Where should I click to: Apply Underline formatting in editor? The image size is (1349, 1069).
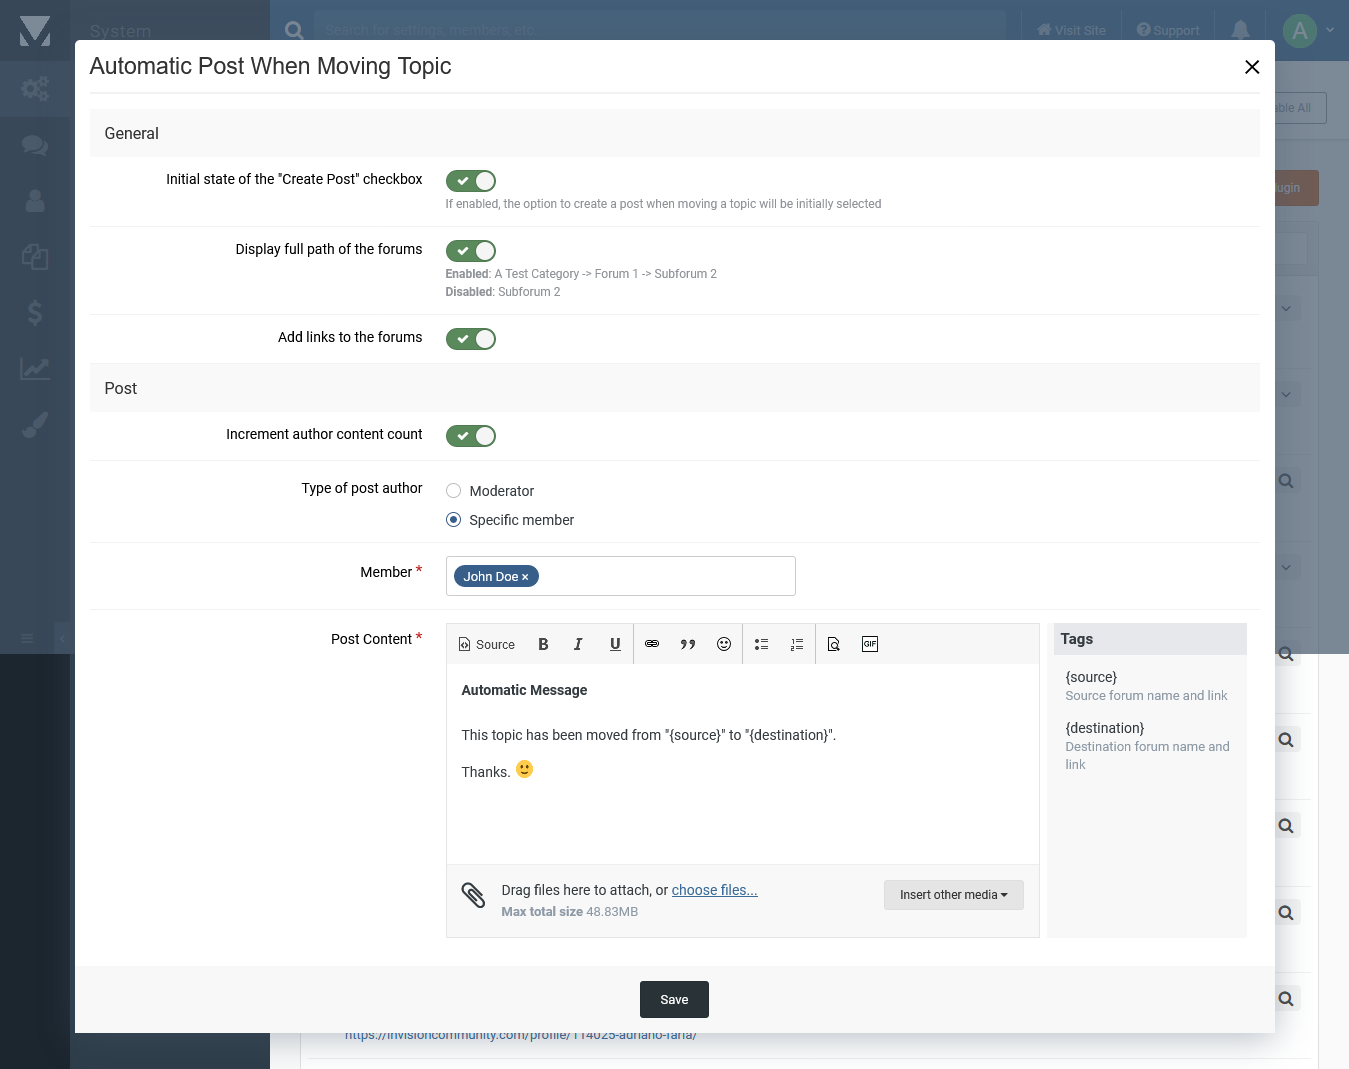click(615, 644)
